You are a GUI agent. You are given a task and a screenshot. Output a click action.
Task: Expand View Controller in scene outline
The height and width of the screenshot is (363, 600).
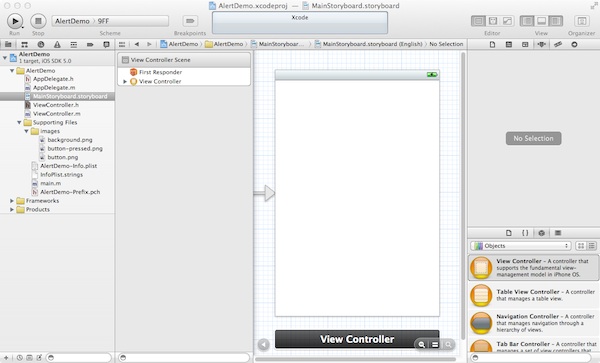pyautogui.click(x=125, y=81)
